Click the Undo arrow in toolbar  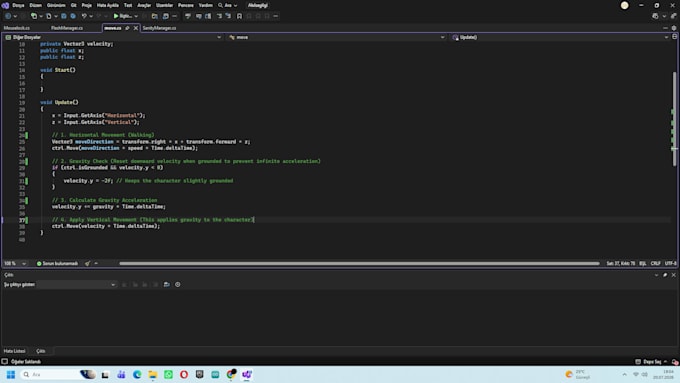coord(84,16)
